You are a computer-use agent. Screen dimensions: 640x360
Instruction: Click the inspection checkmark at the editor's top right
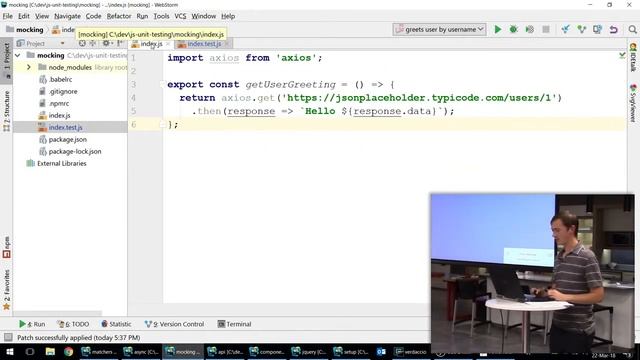click(622, 55)
